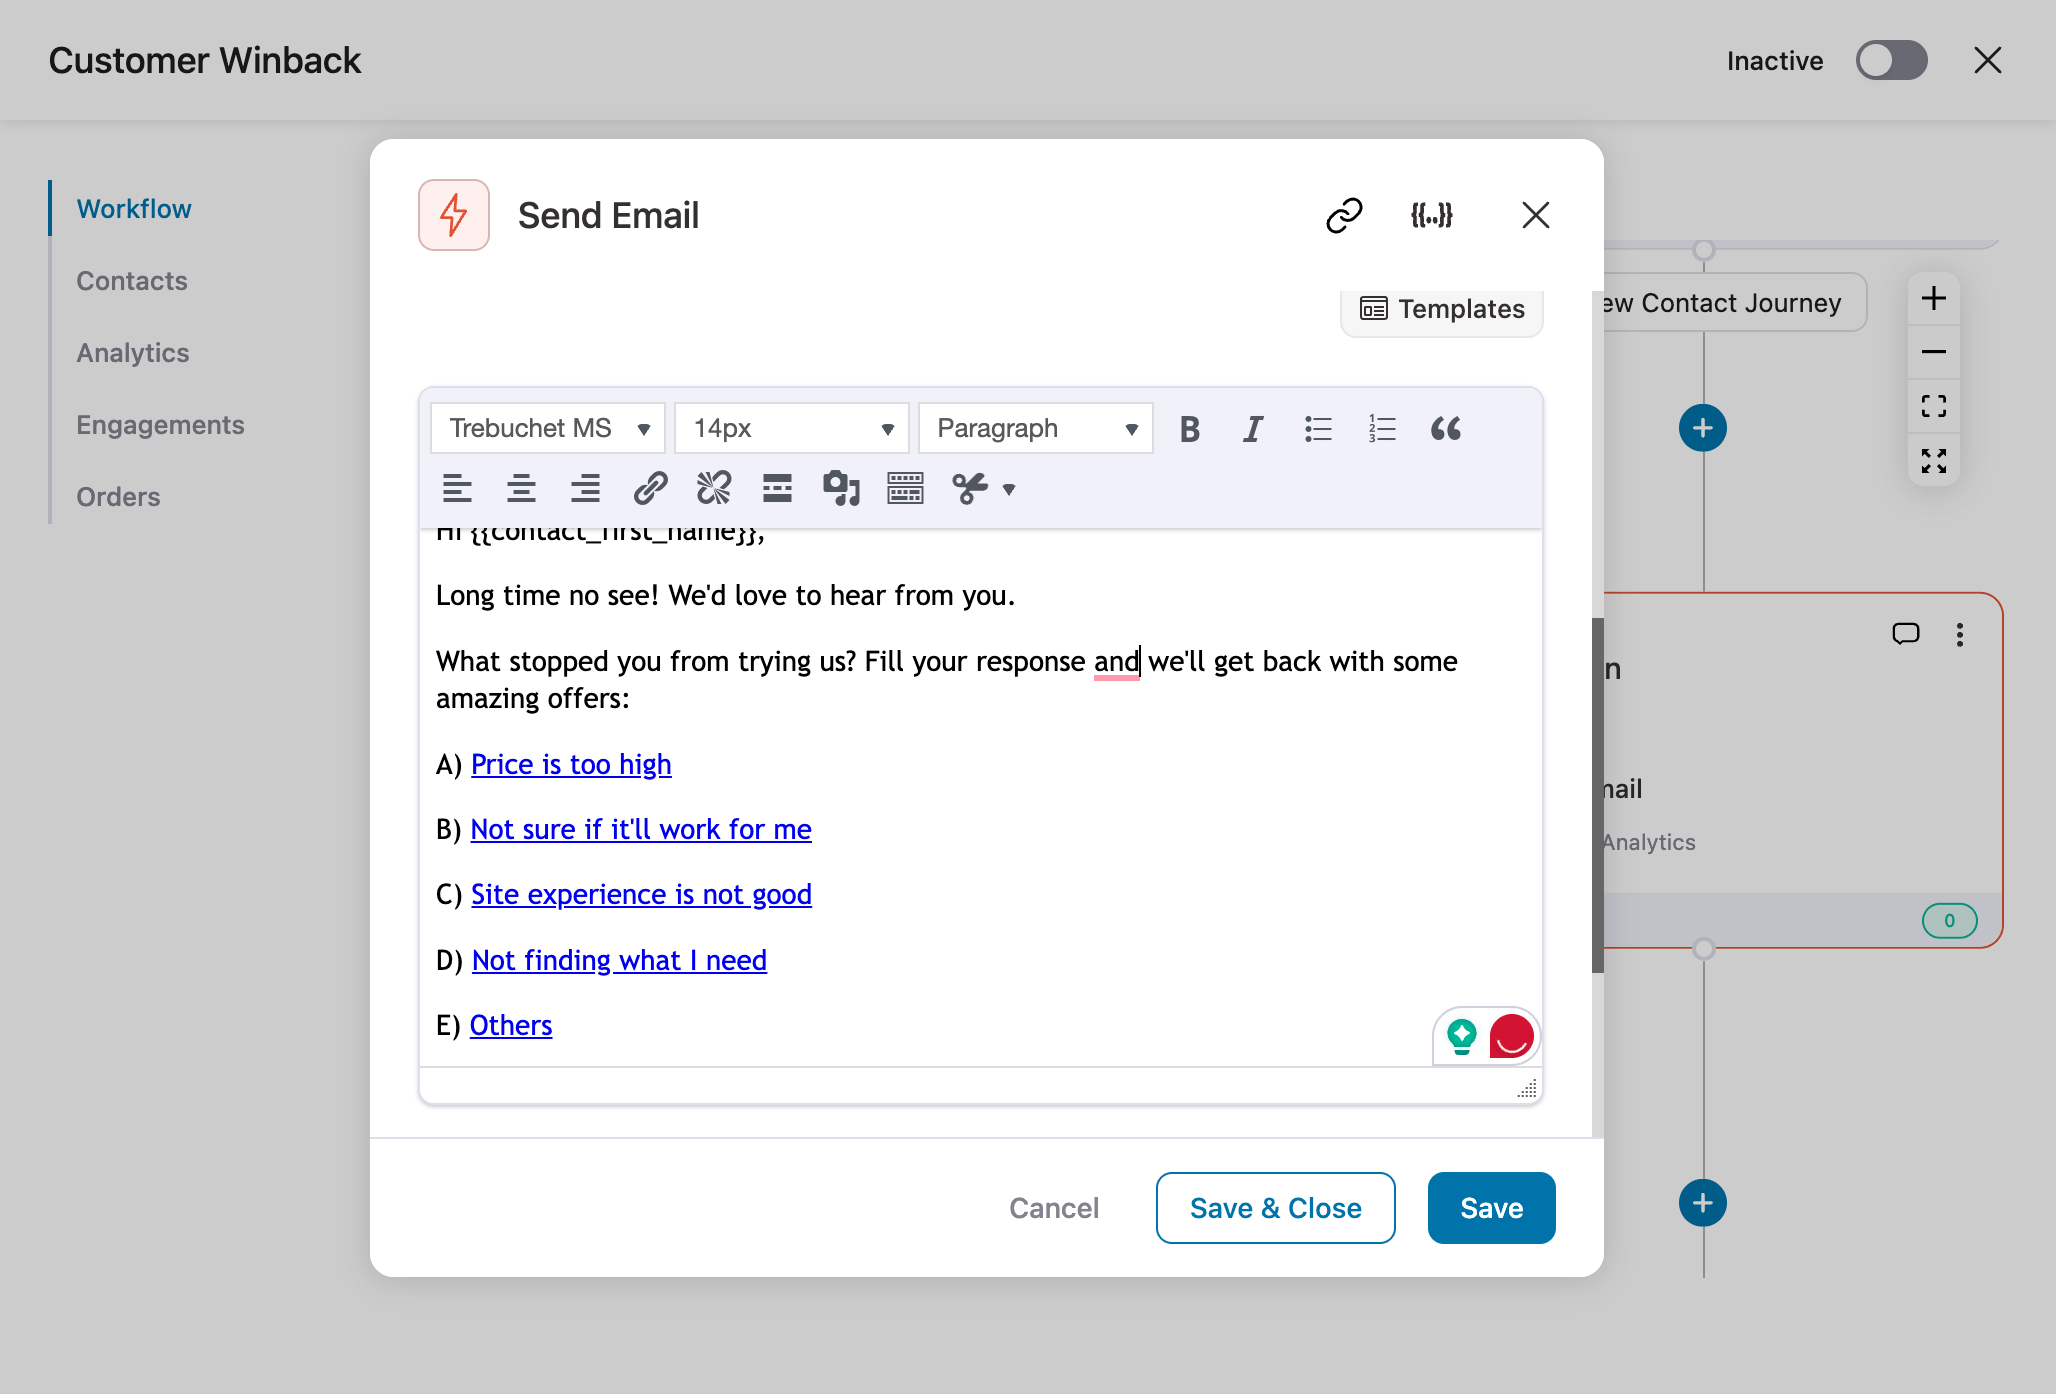Screen dimensions: 2056x1394
Task: Apply blockquote formatting
Action: pyautogui.click(x=1446, y=429)
